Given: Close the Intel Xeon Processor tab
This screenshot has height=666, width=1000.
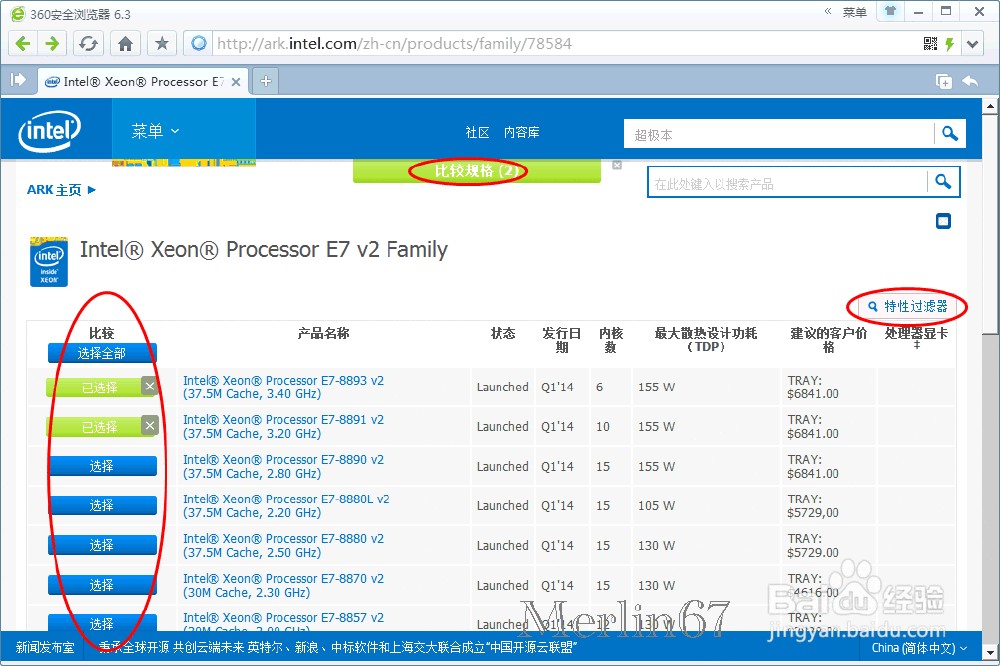Looking at the screenshot, I should pyautogui.click(x=236, y=82).
